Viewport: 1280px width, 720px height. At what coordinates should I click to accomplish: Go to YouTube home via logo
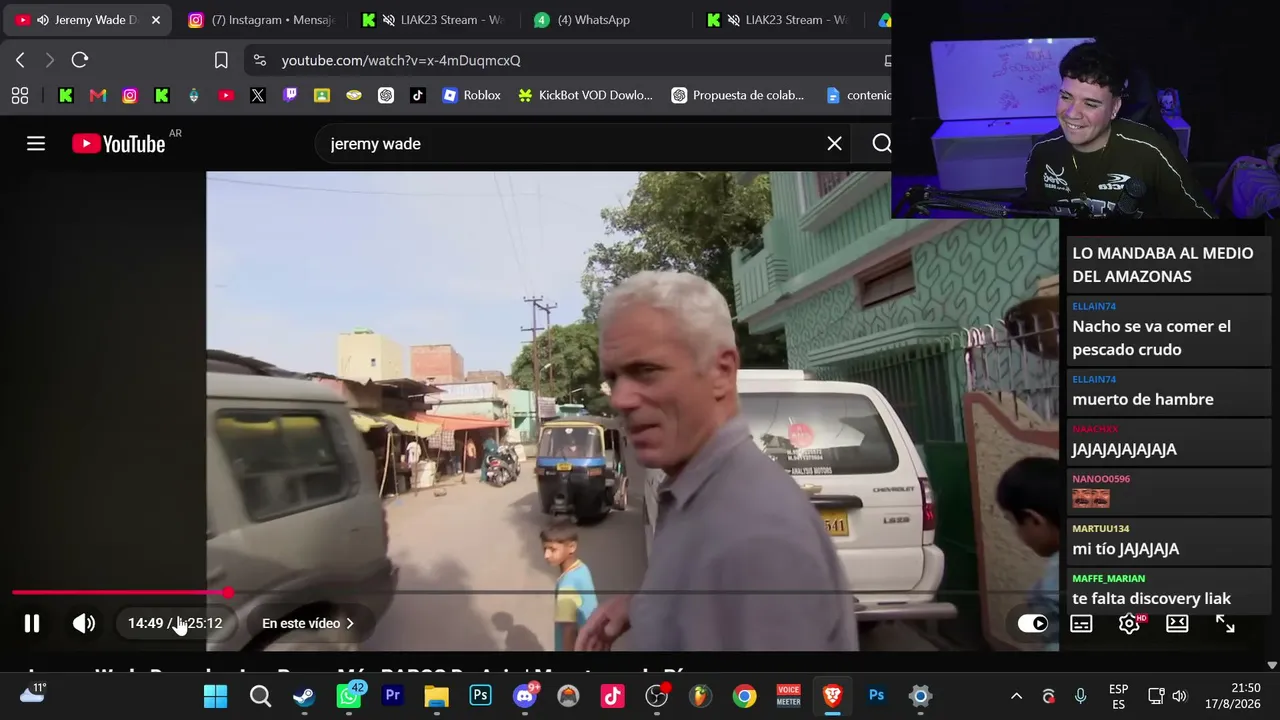[119, 144]
